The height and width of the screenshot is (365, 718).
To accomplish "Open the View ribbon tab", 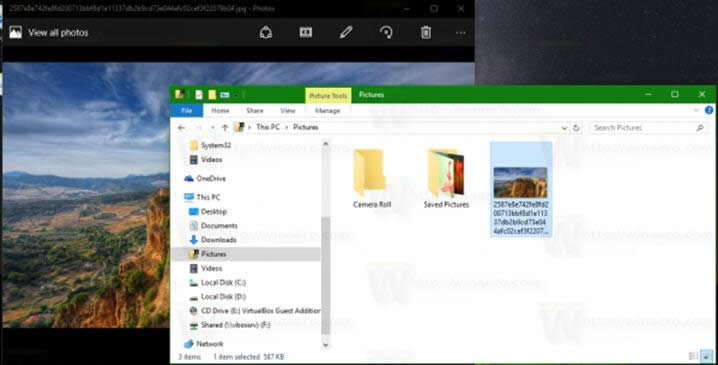I will (x=288, y=110).
